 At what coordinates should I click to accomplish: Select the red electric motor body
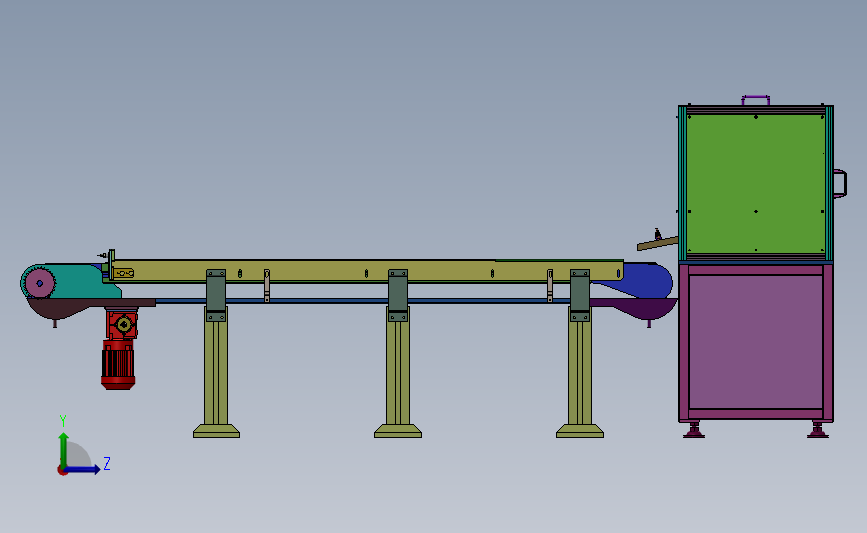tap(118, 364)
